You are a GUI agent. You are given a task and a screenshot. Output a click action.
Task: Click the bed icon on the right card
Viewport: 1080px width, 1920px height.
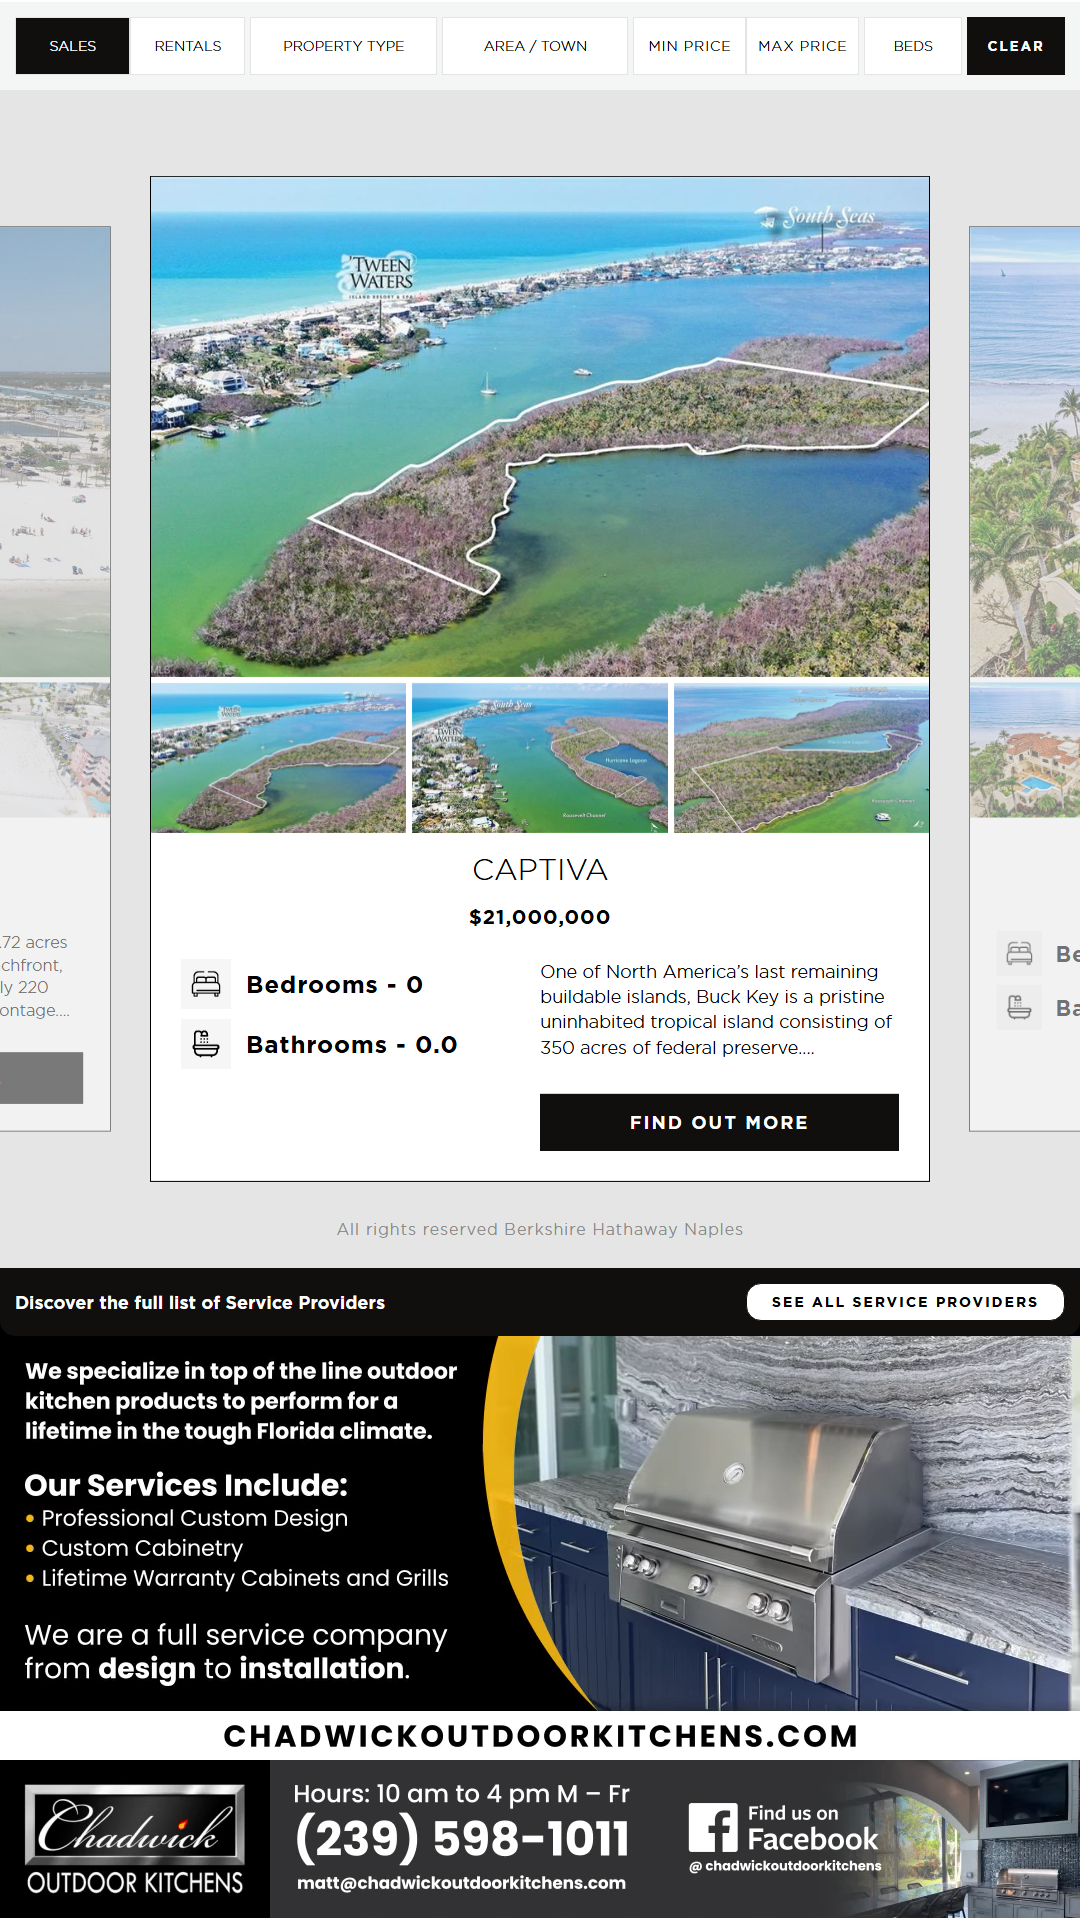coord(1019,954)
